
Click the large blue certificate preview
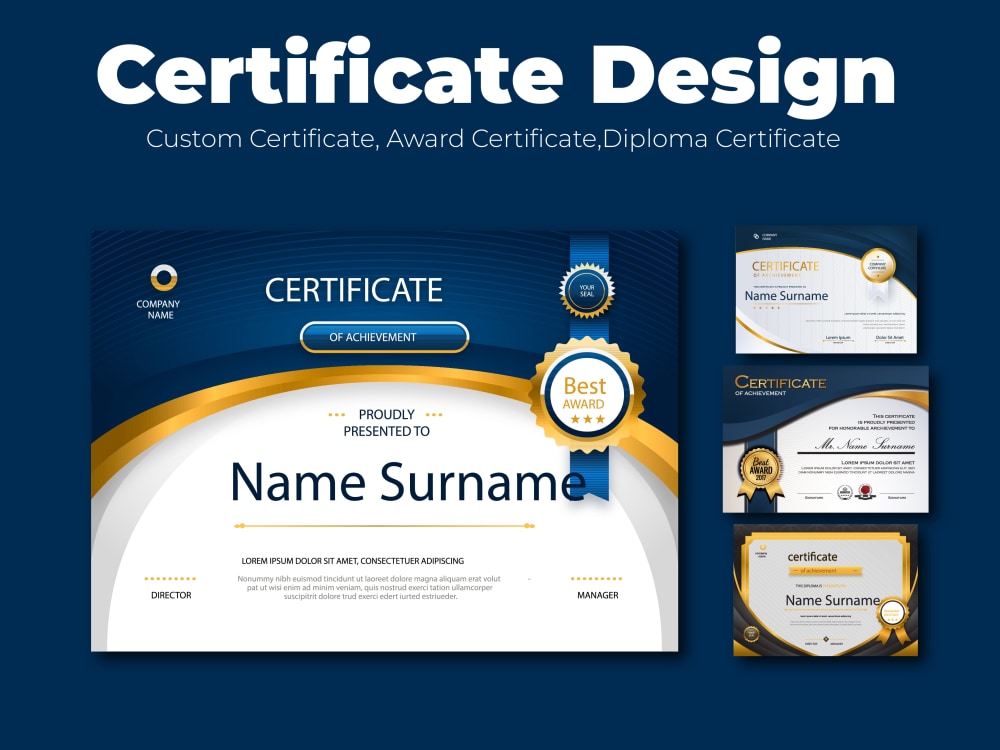point(385,441)
